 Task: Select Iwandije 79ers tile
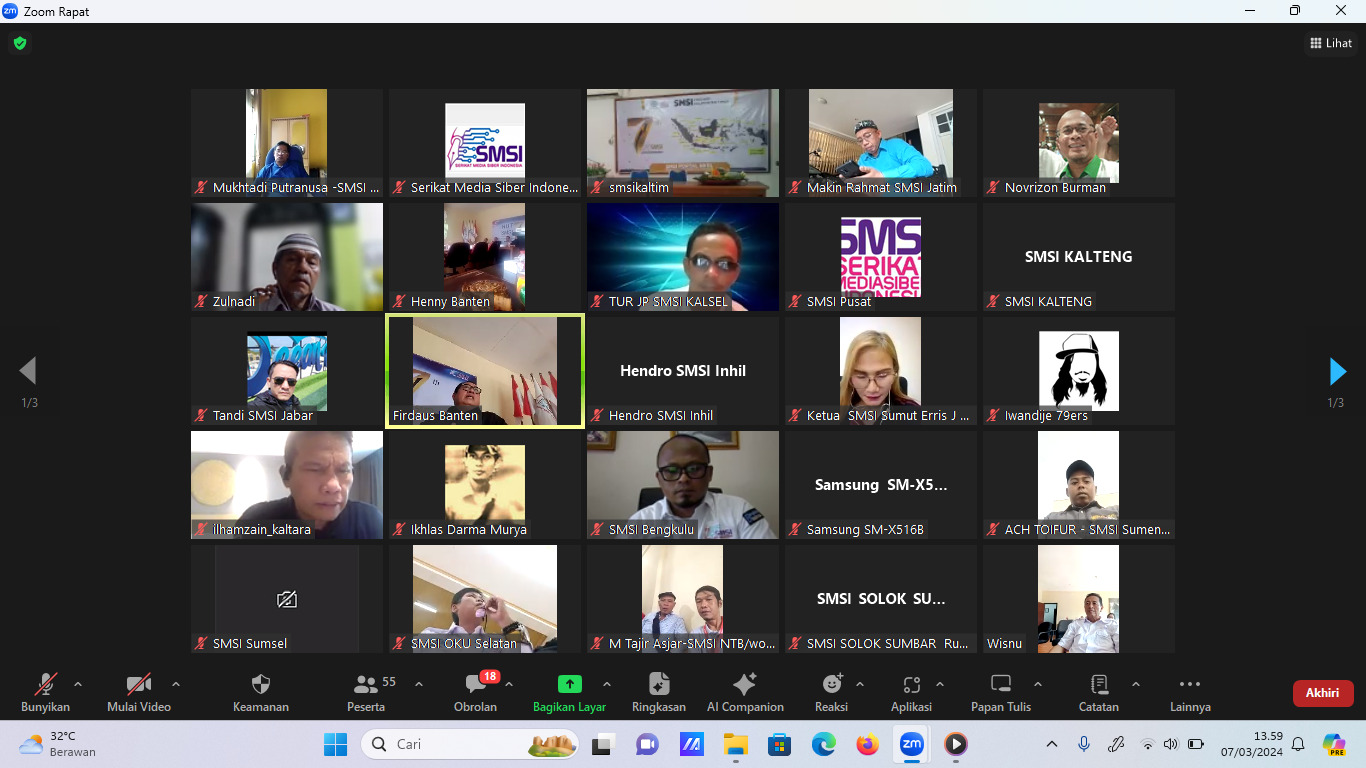pos(1079,371)
